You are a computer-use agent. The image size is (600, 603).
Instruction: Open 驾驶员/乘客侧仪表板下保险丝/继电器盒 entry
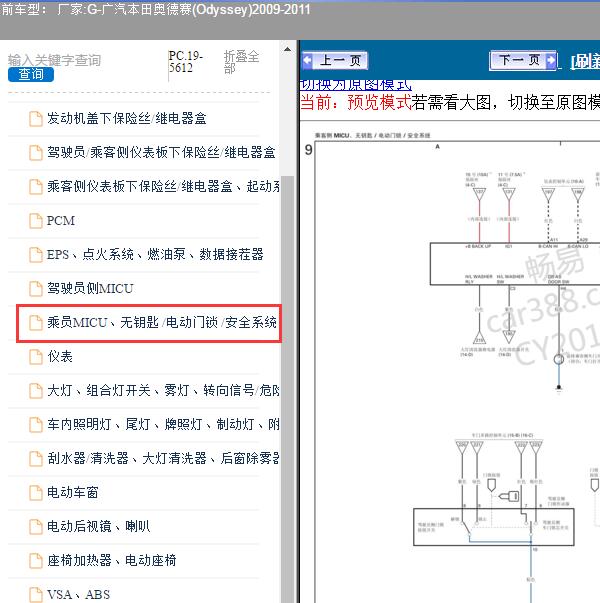[x=161, y=152]
